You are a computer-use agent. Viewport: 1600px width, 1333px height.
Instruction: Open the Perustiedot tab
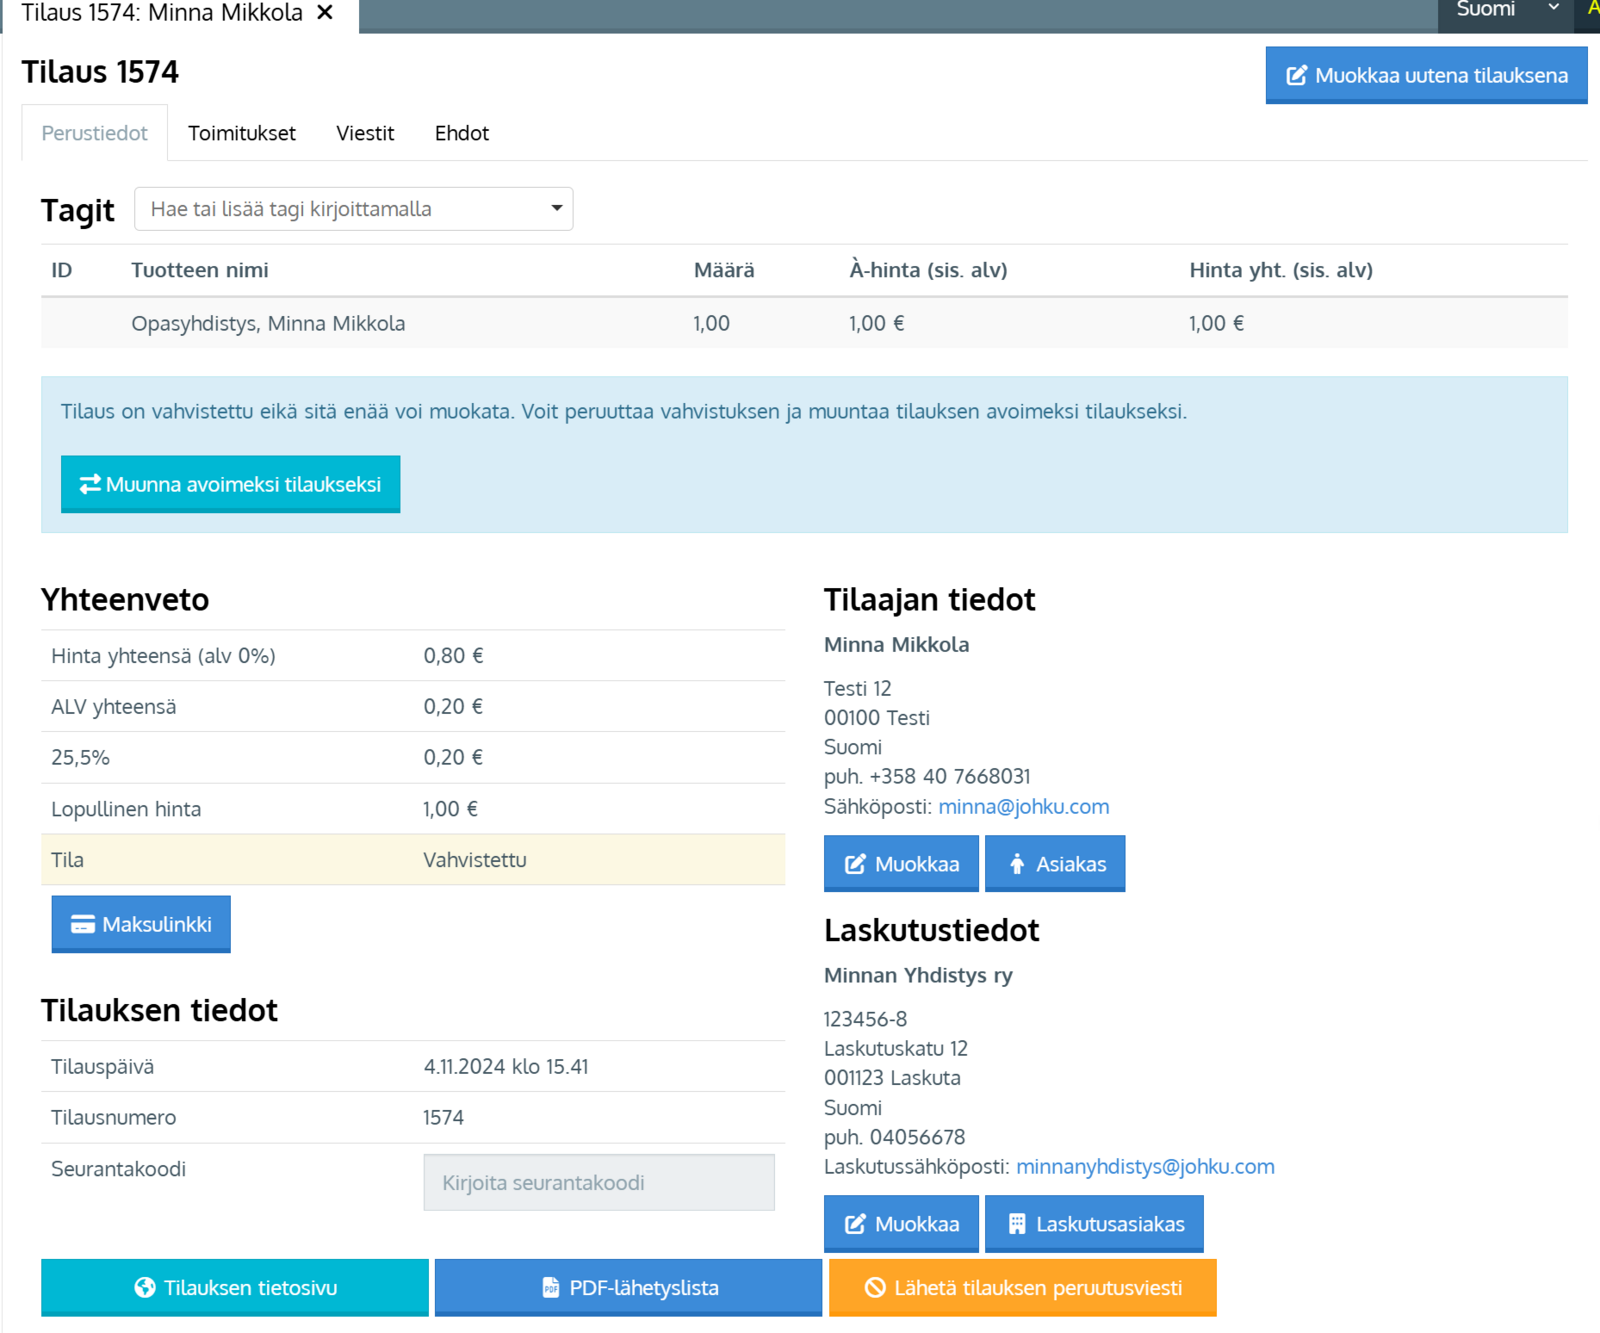pos(94,133)
